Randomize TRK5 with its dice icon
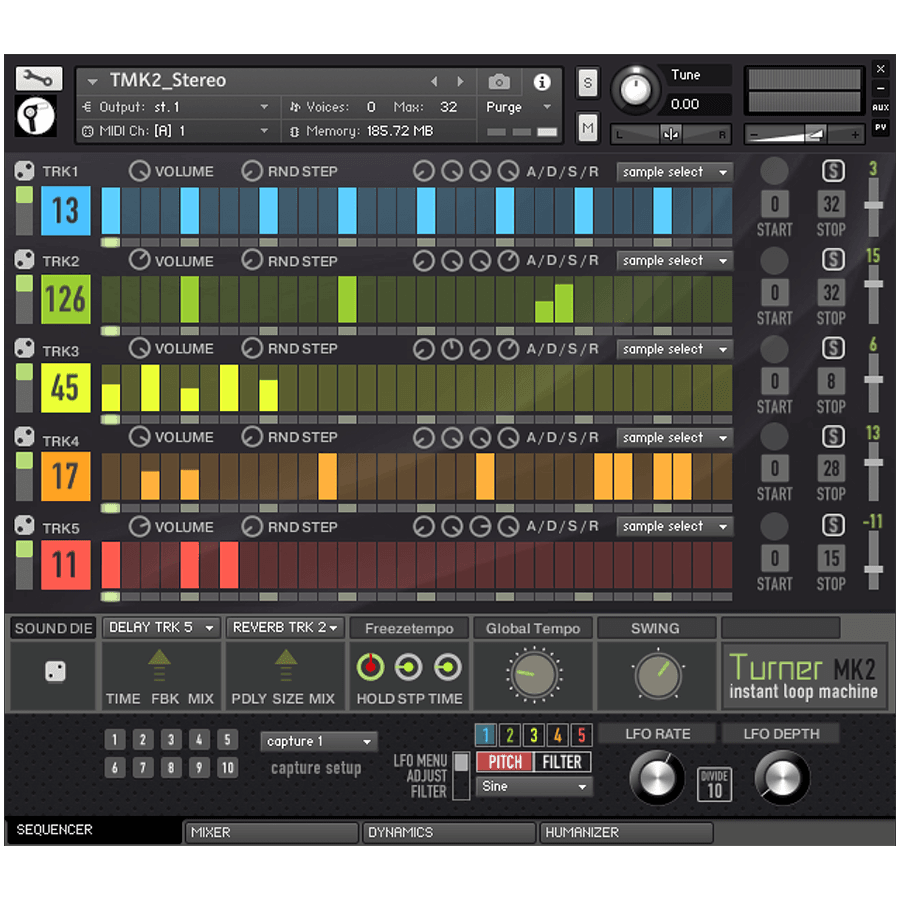This screenshot has height=900, width=900. [25, 526]
